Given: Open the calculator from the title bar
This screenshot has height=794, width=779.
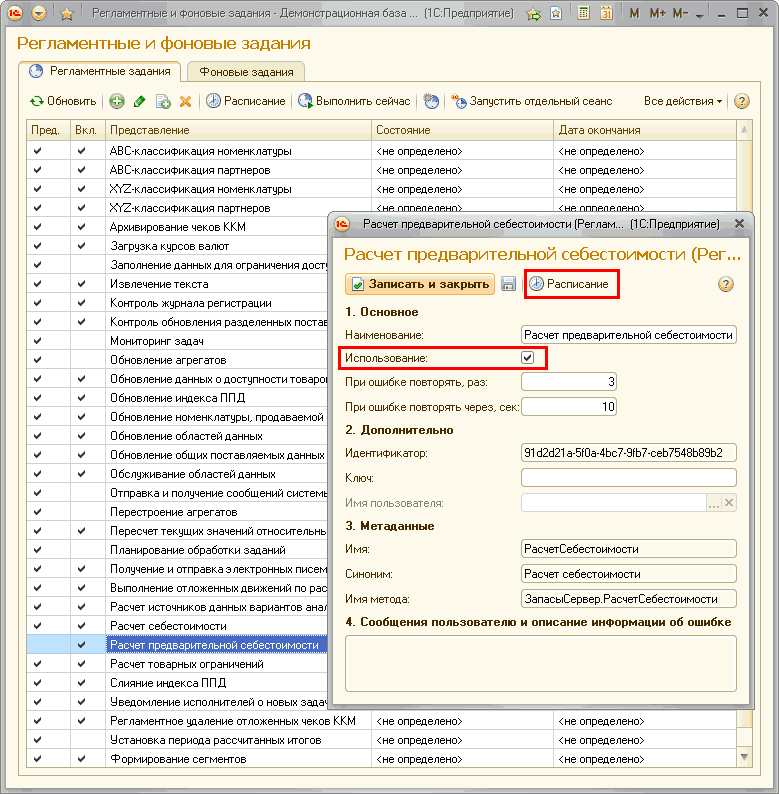Looking at the screenshot, I should pos(583,14).
